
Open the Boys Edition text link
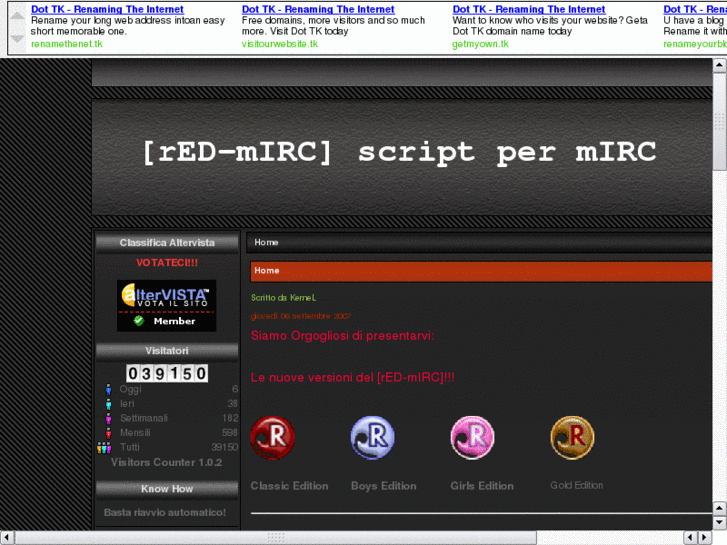pyautogui.click(x=383, y=486)
